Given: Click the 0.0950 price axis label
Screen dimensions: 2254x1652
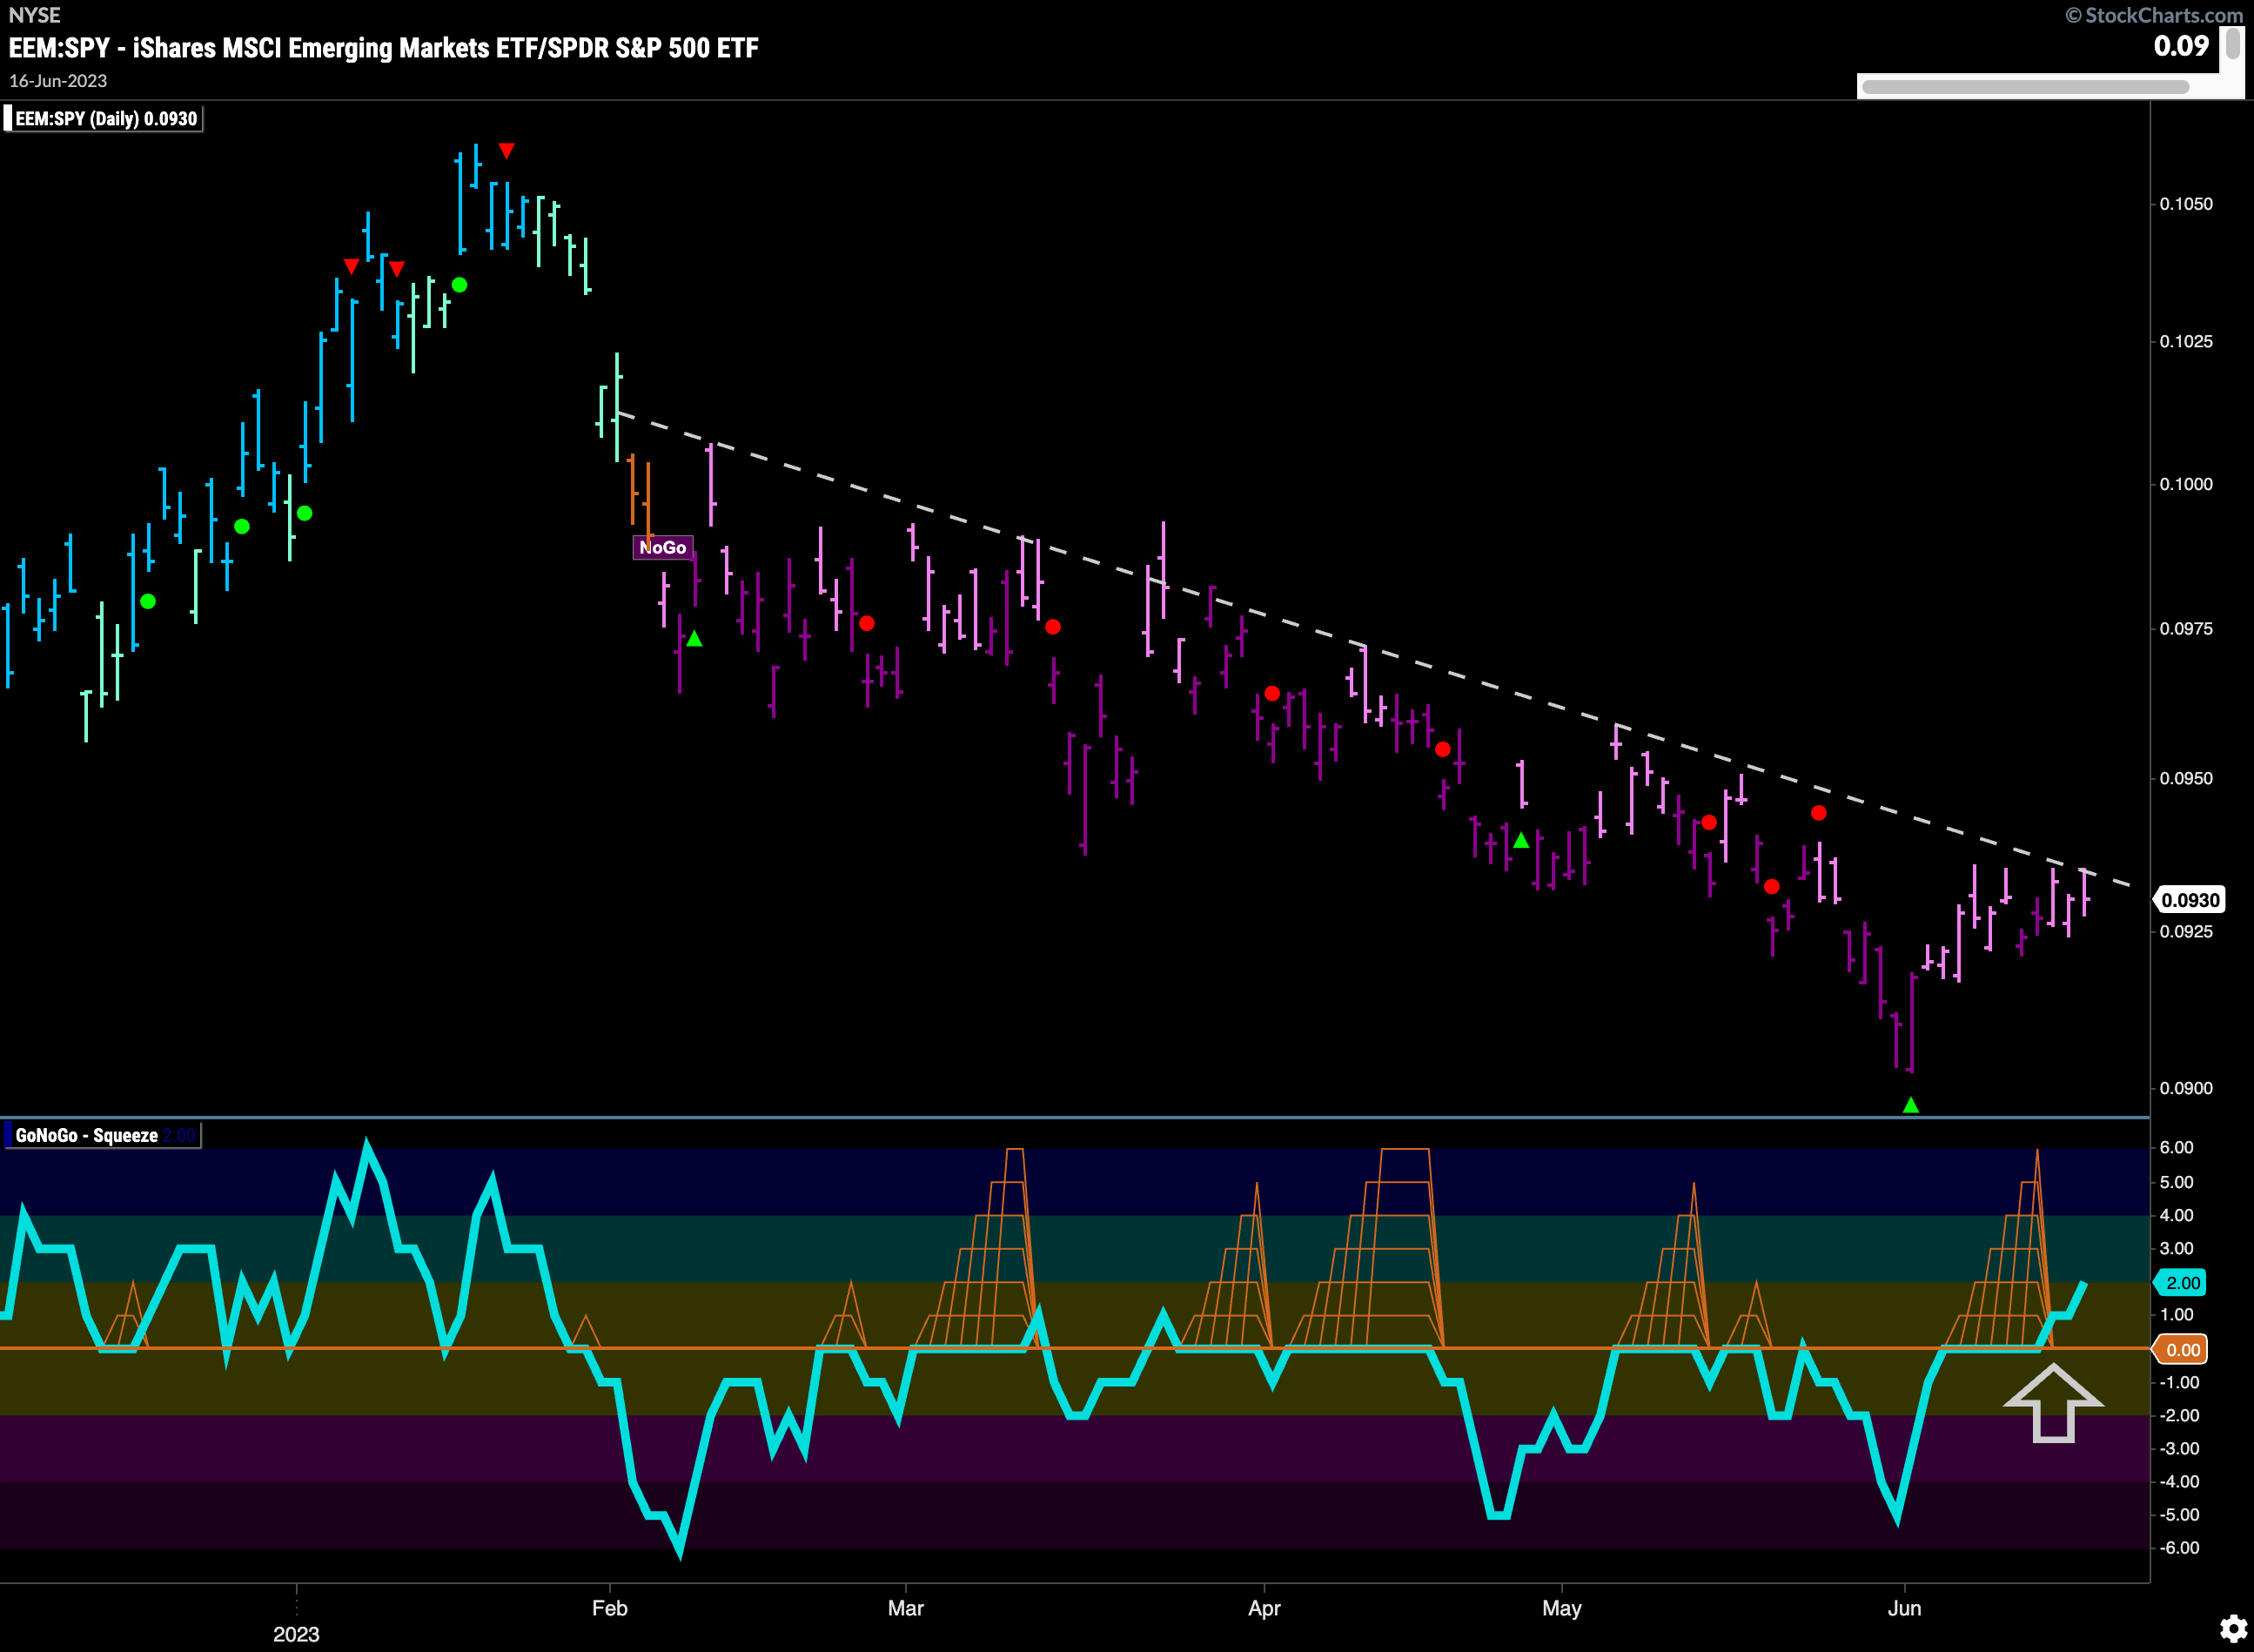Looking at the screenshot, I should coord(2186,778).
